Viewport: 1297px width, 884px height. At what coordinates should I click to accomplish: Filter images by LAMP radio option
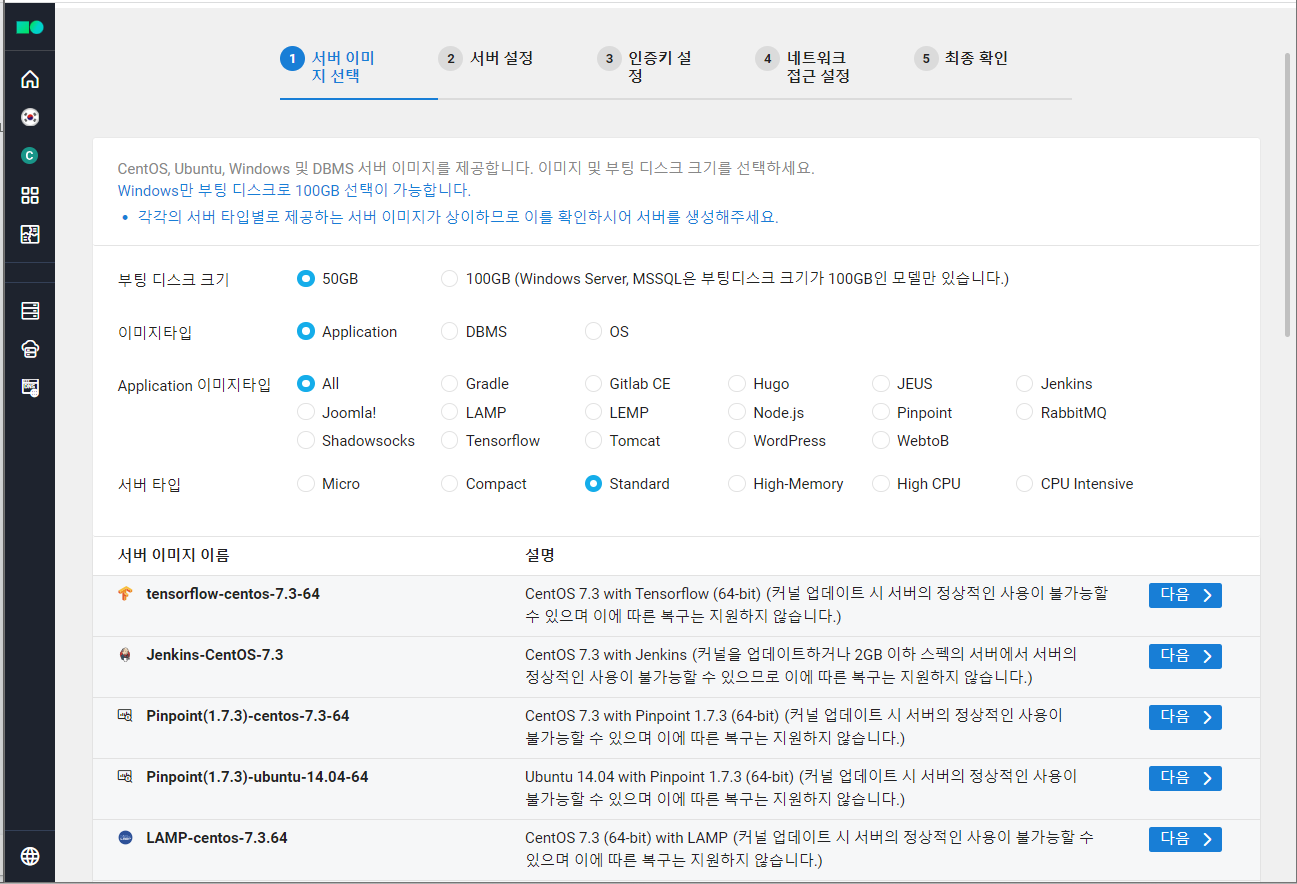450,413
